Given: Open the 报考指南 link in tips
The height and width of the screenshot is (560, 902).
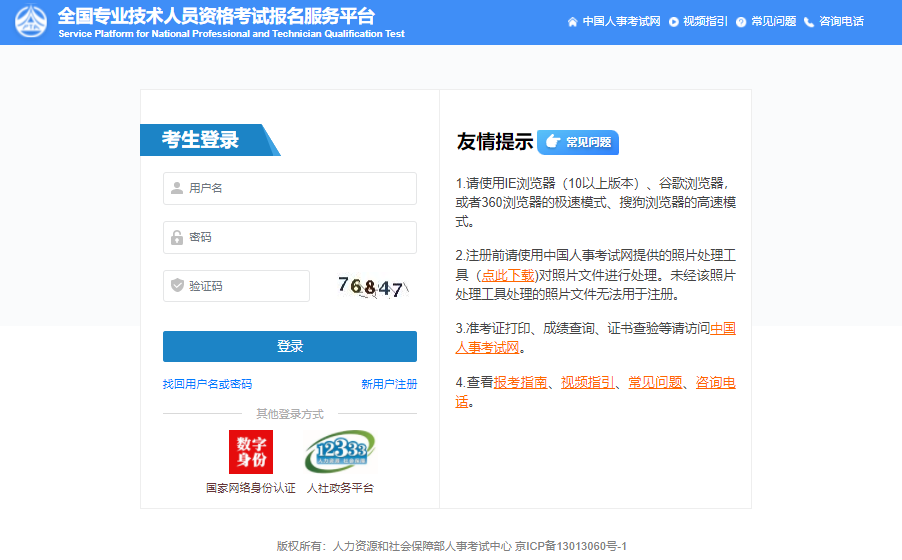Looking at the screenshot, I should [520, 382].
